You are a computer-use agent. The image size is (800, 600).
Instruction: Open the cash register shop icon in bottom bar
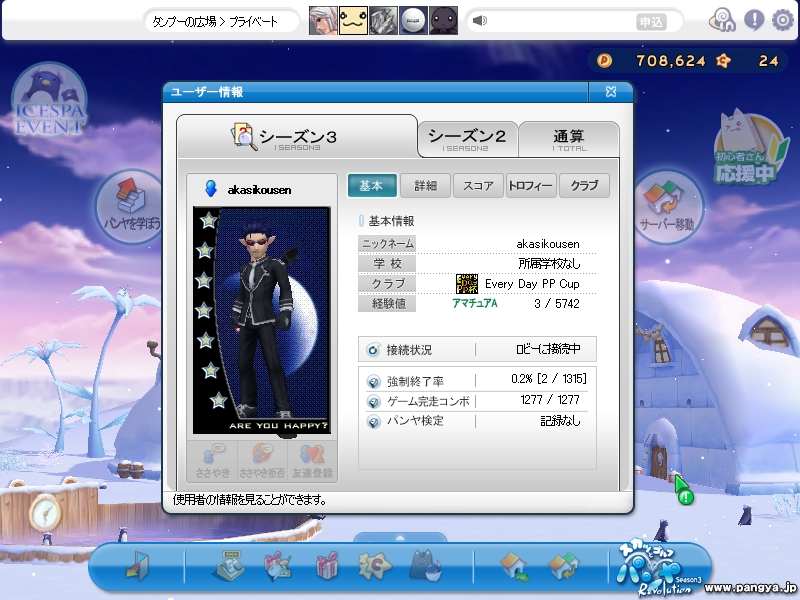click(x=228, y=566)
